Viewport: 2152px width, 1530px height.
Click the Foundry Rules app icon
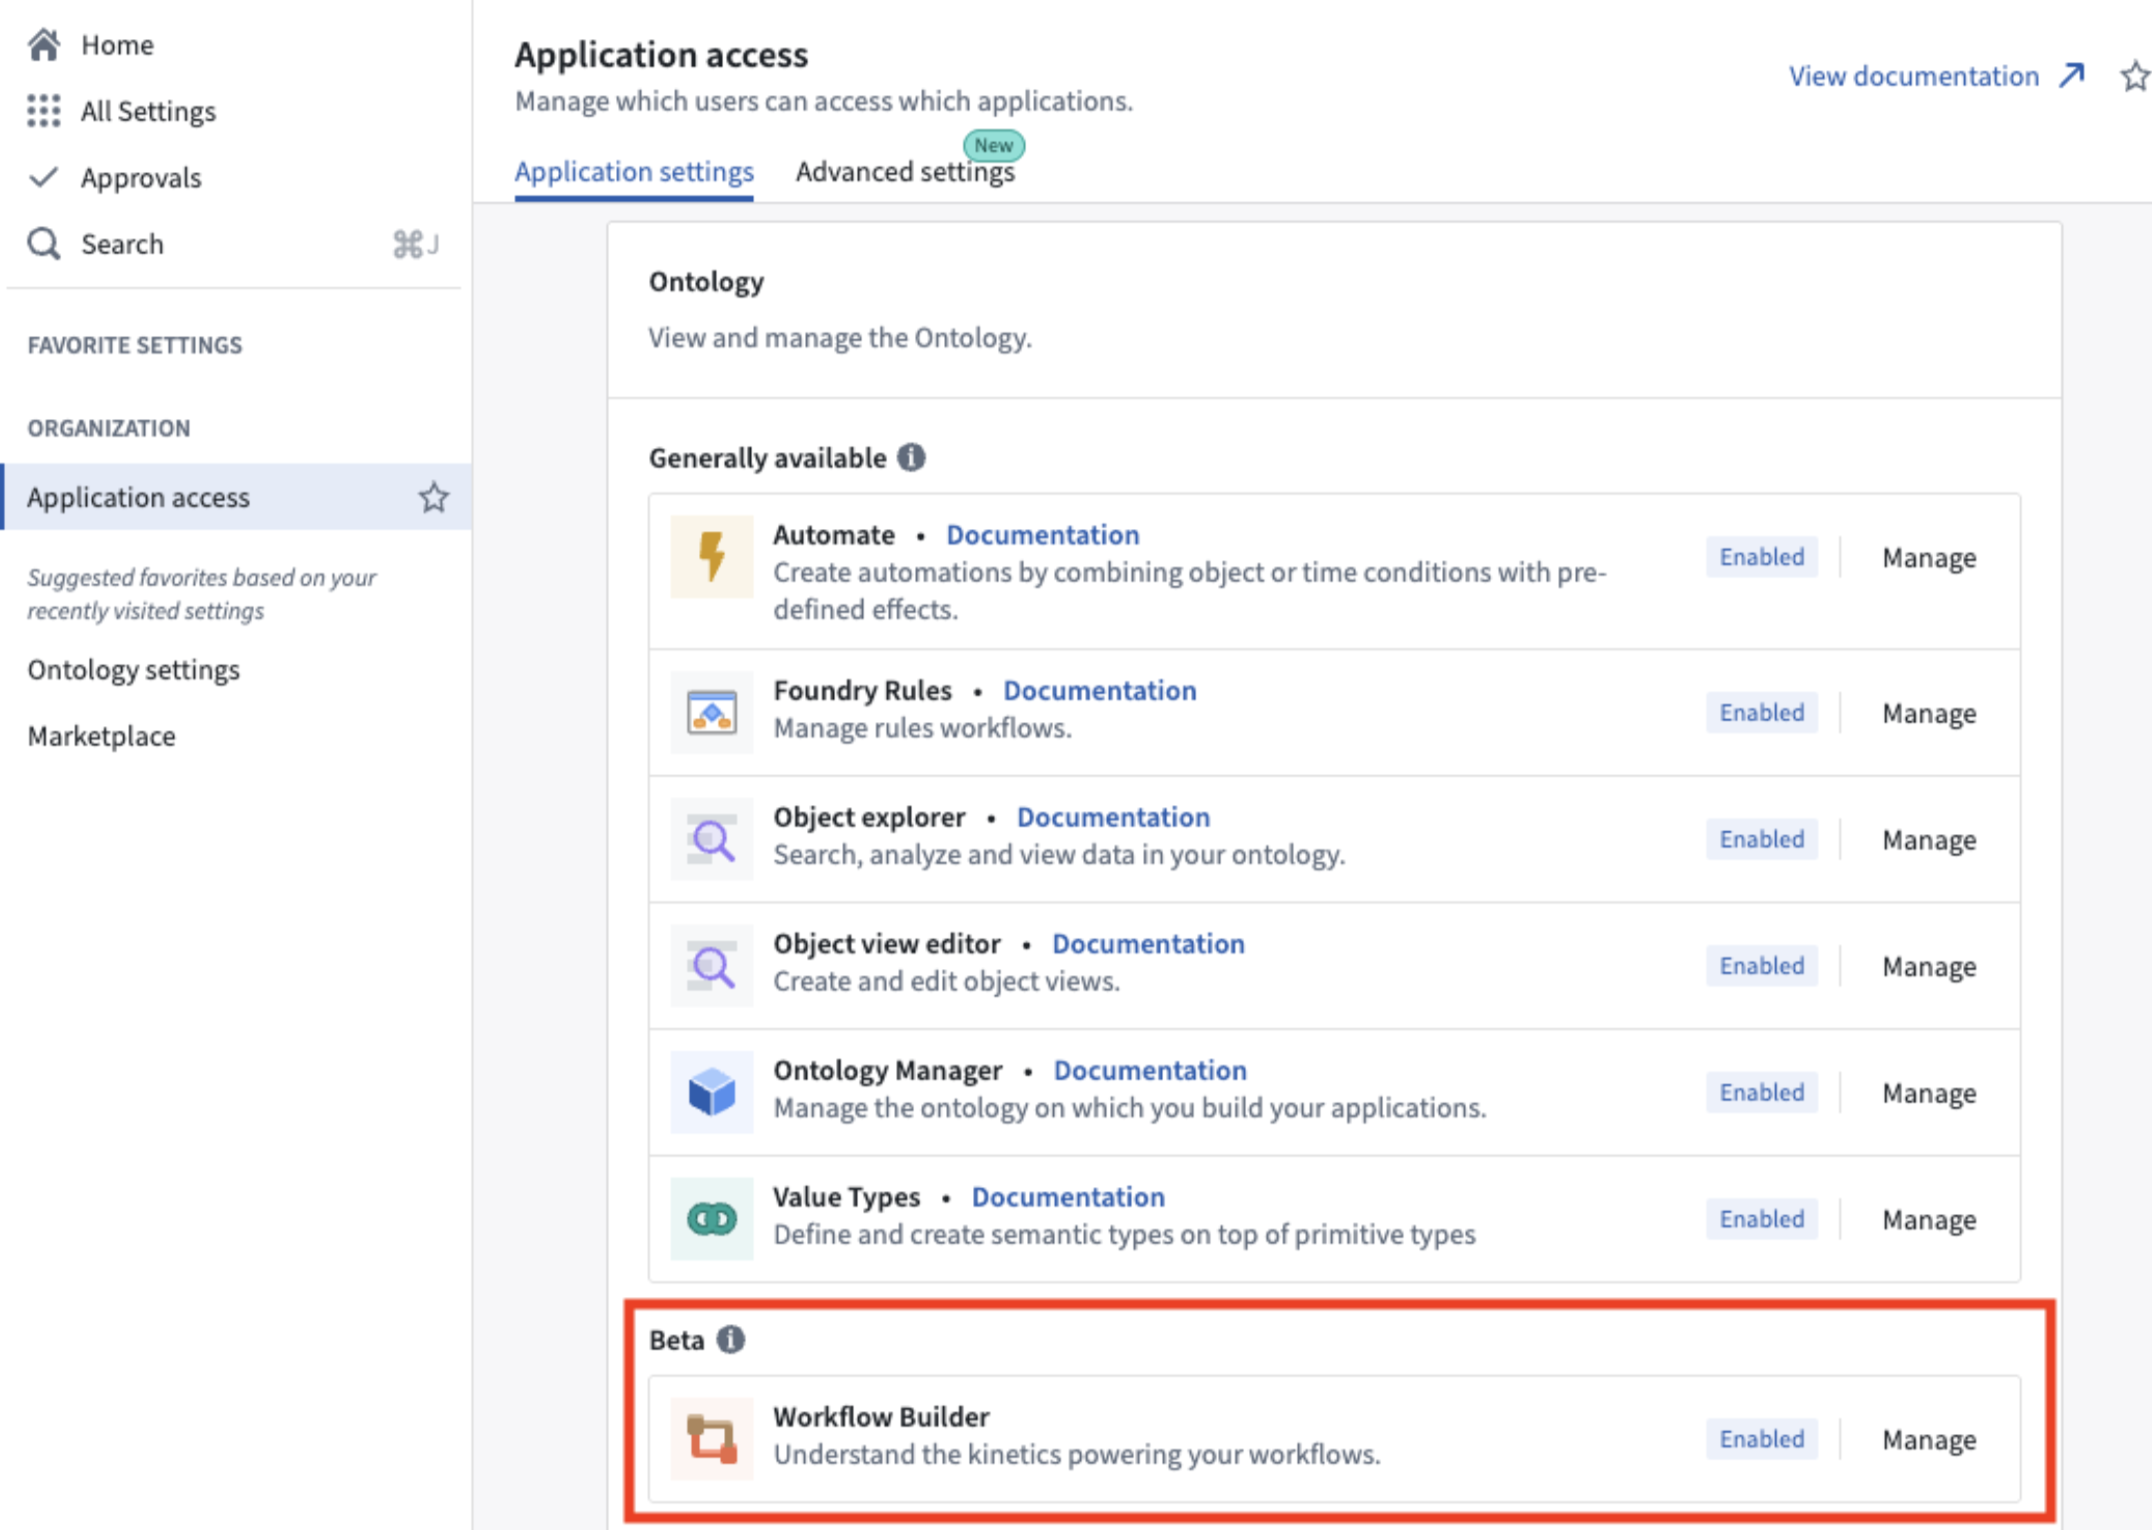point(712,712)
